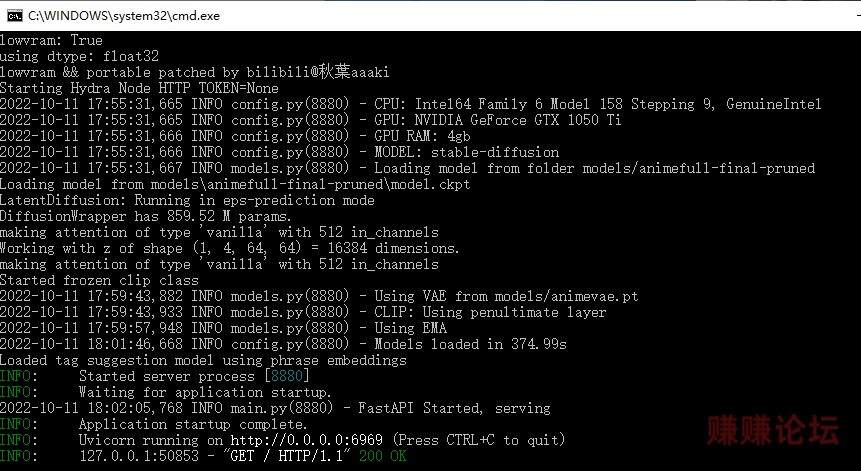This screenshot has width=861, height=471.
Task: Click the green "200 OK" status text
Action: 383,456
